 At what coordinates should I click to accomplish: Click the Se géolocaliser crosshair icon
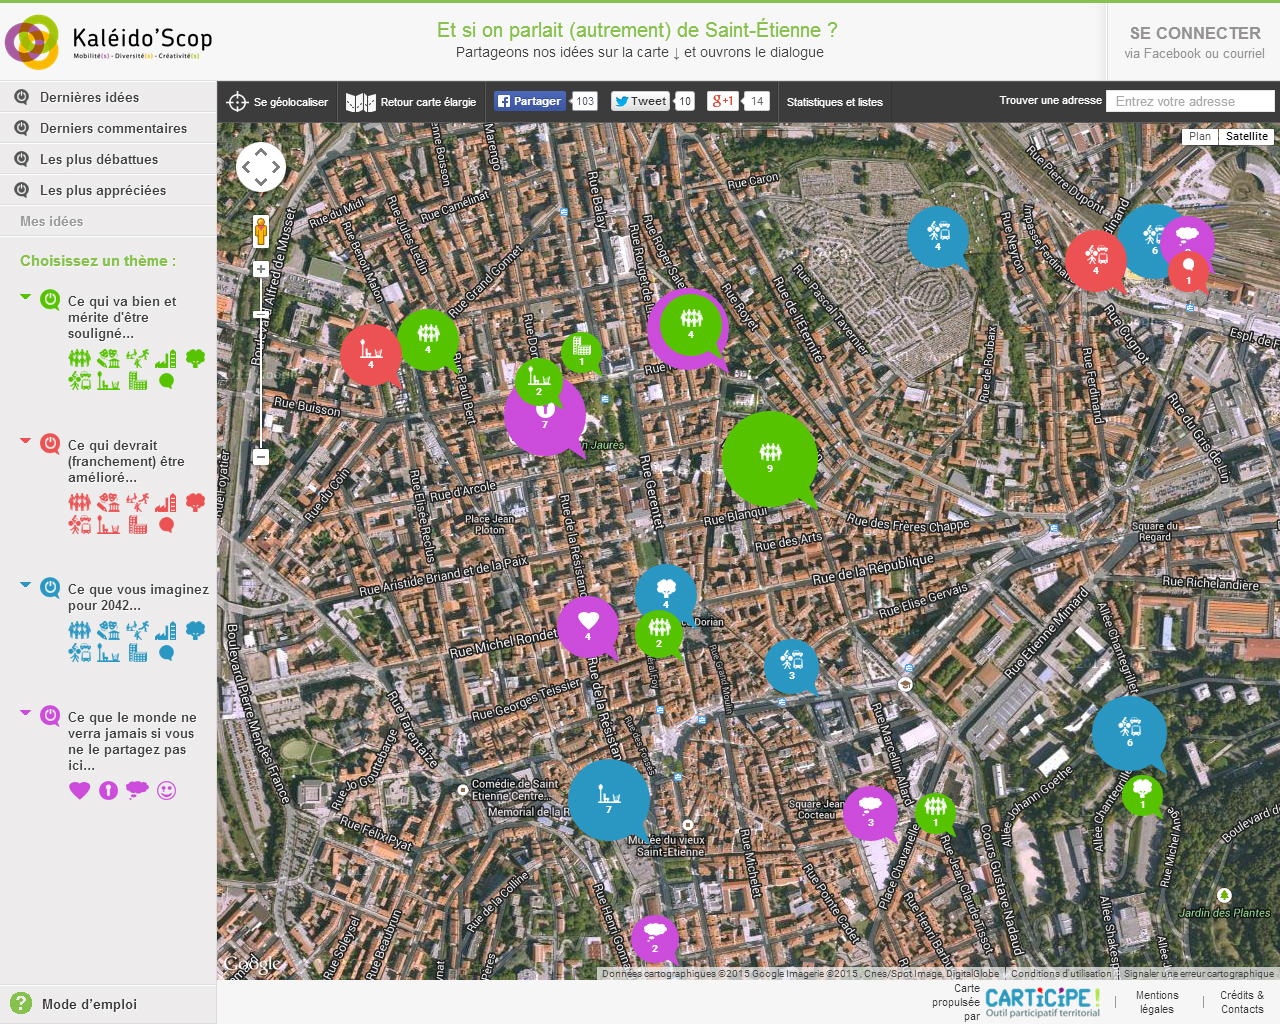click(237, 102)
